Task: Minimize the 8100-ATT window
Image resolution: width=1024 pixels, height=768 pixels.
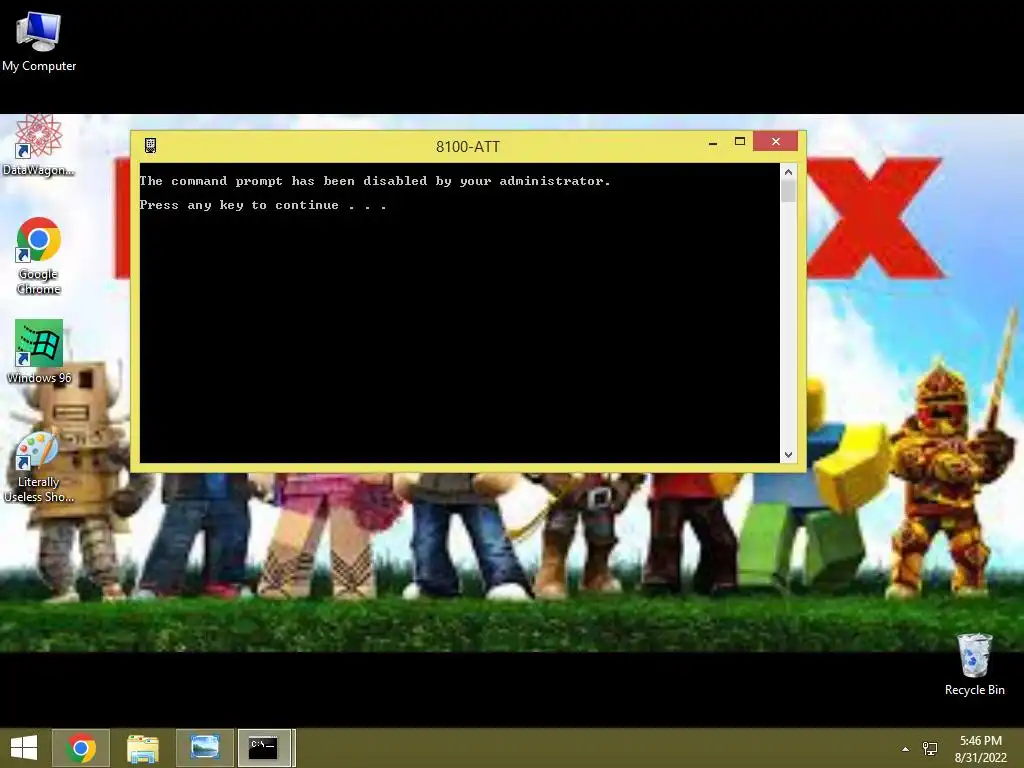Action: coord(713,142)
